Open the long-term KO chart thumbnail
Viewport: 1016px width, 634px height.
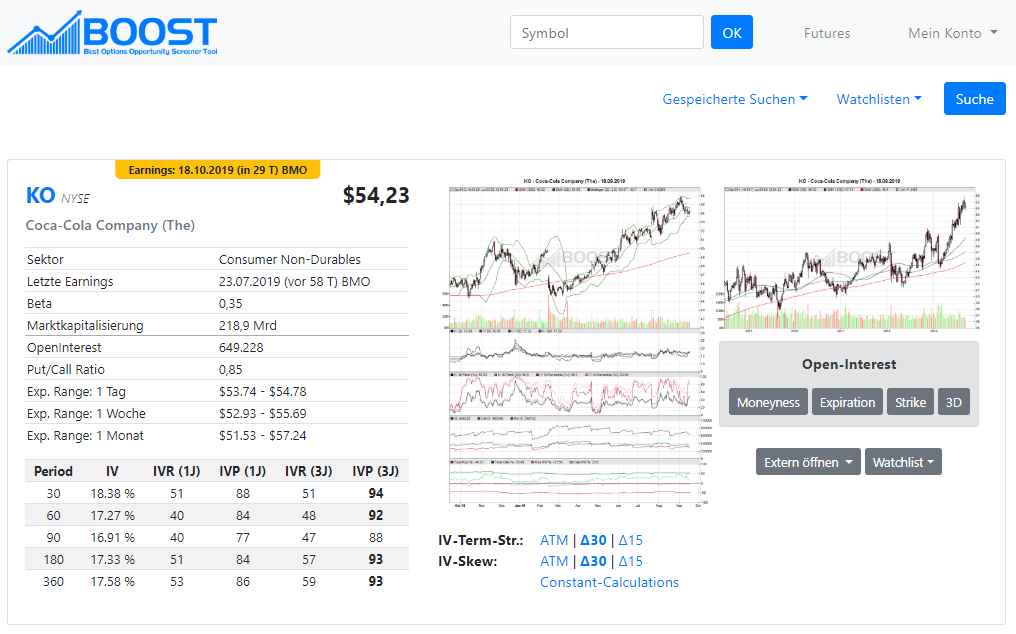(x=851, y=254)
